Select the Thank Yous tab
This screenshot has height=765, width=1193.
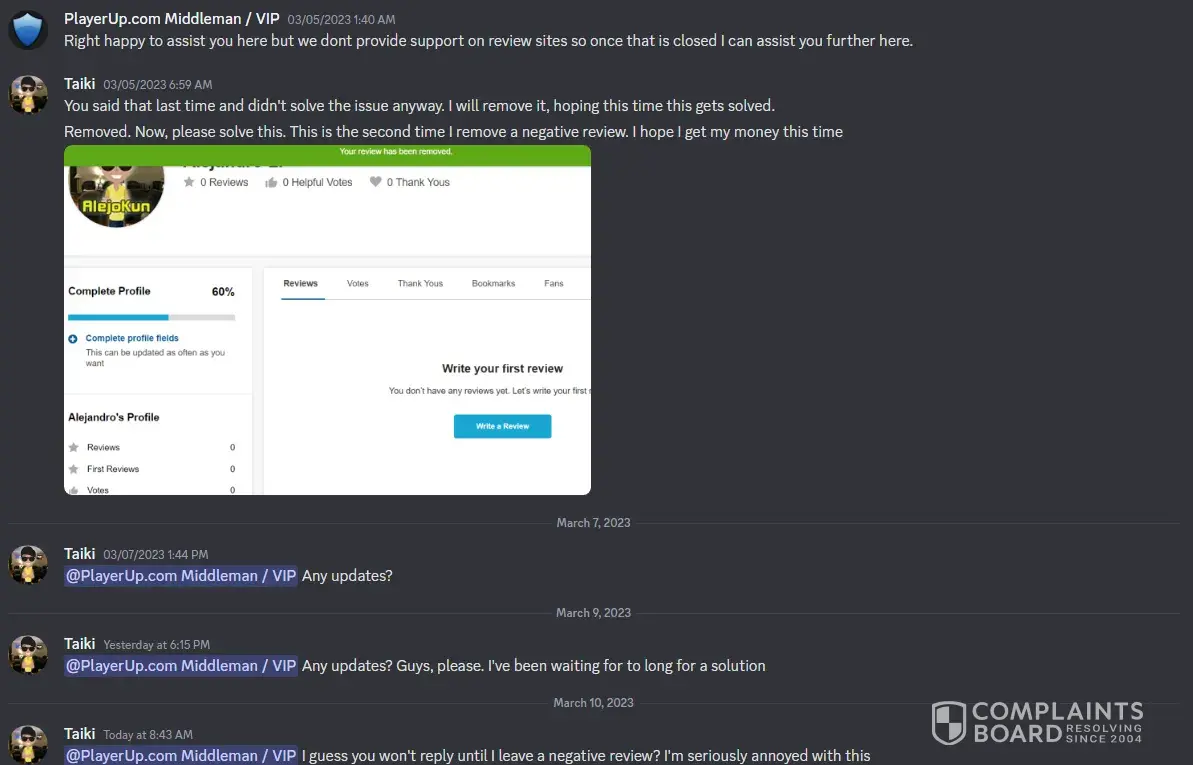420,283
